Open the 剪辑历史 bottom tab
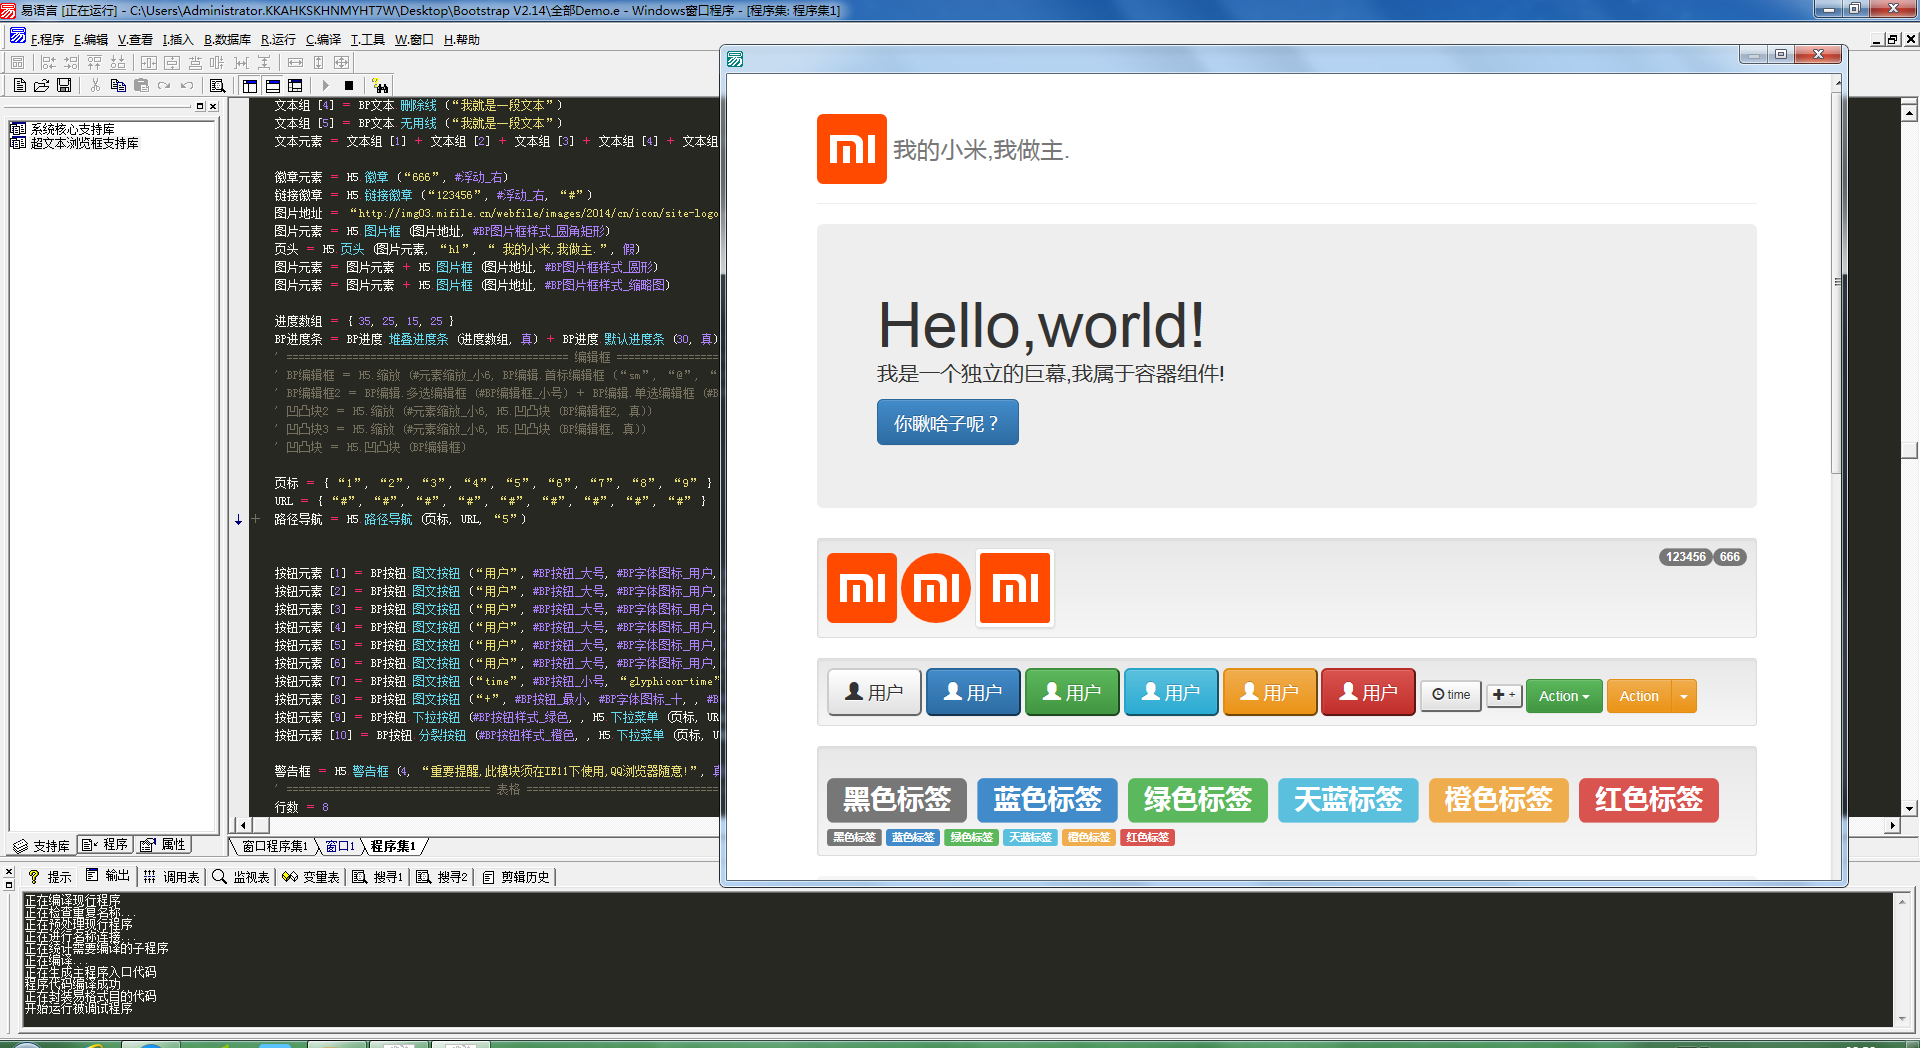Image resolution: width=1920 pixels, height=1048 pixels. [x=516, y=877]
